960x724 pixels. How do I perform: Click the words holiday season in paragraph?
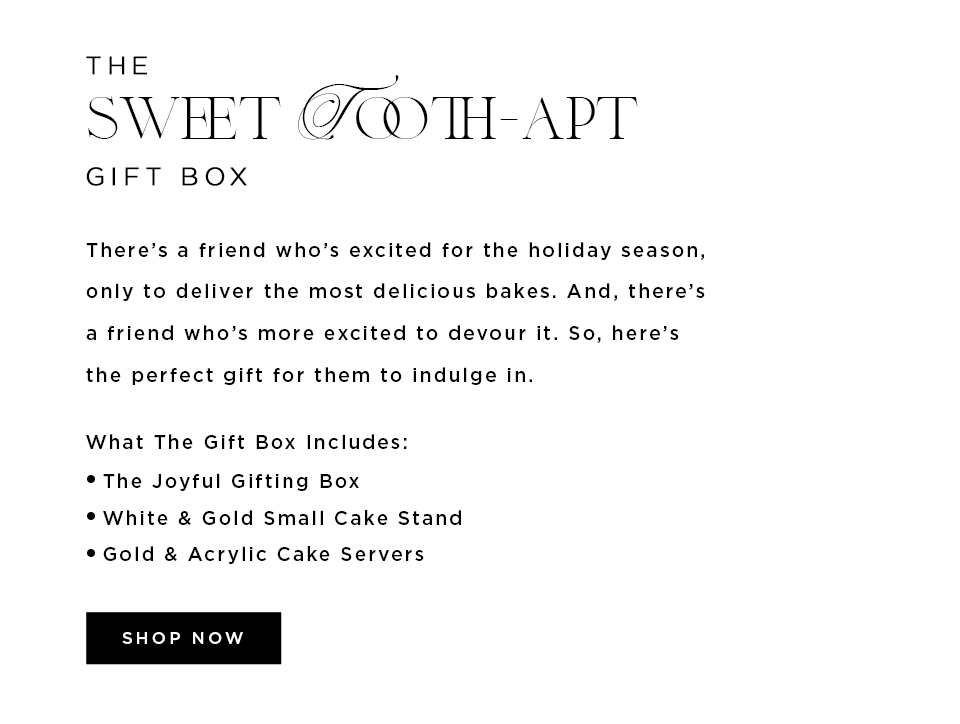pyautogui.click(x=617, y=250)
